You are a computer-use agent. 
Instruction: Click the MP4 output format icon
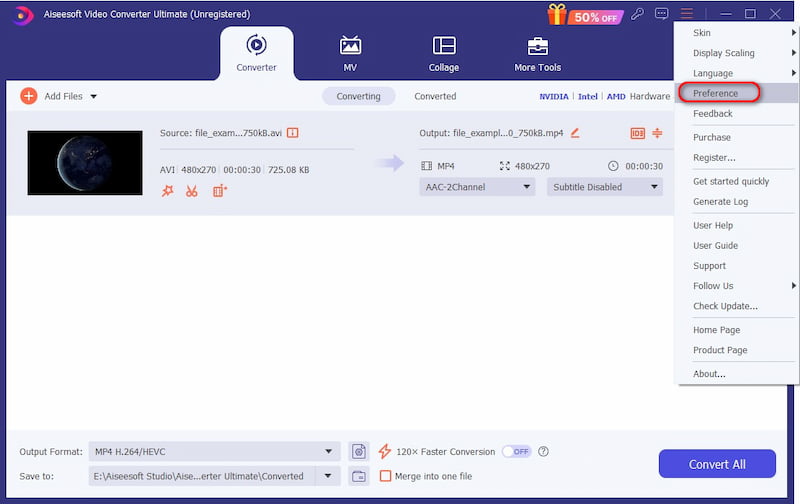pos(427,166)
